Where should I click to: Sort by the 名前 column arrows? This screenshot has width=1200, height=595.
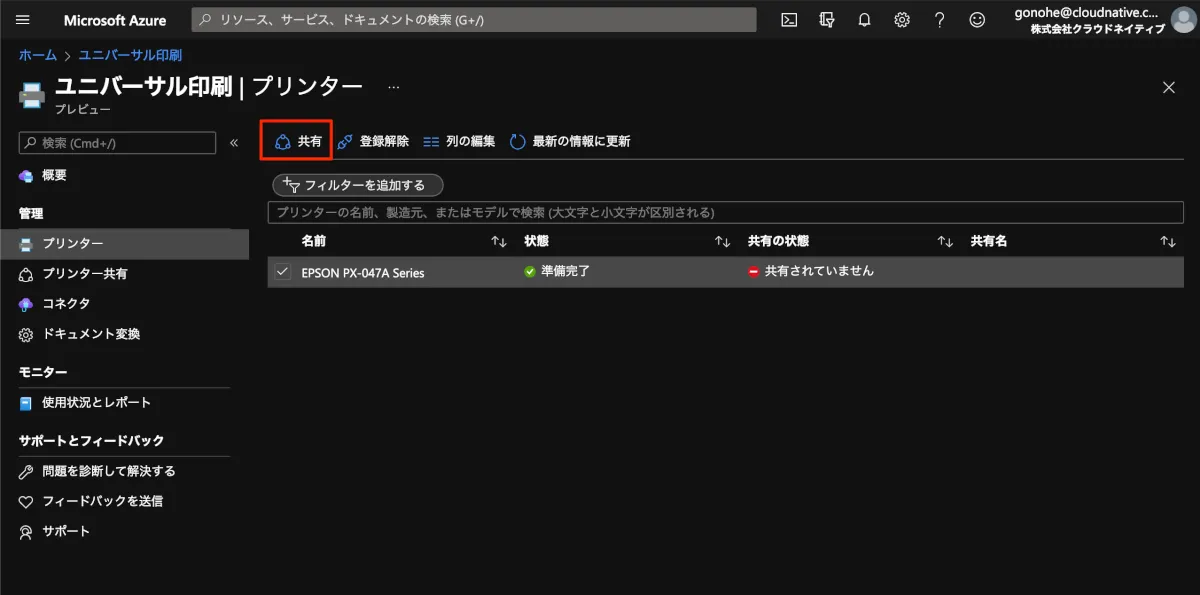click(x=499, y=242)
